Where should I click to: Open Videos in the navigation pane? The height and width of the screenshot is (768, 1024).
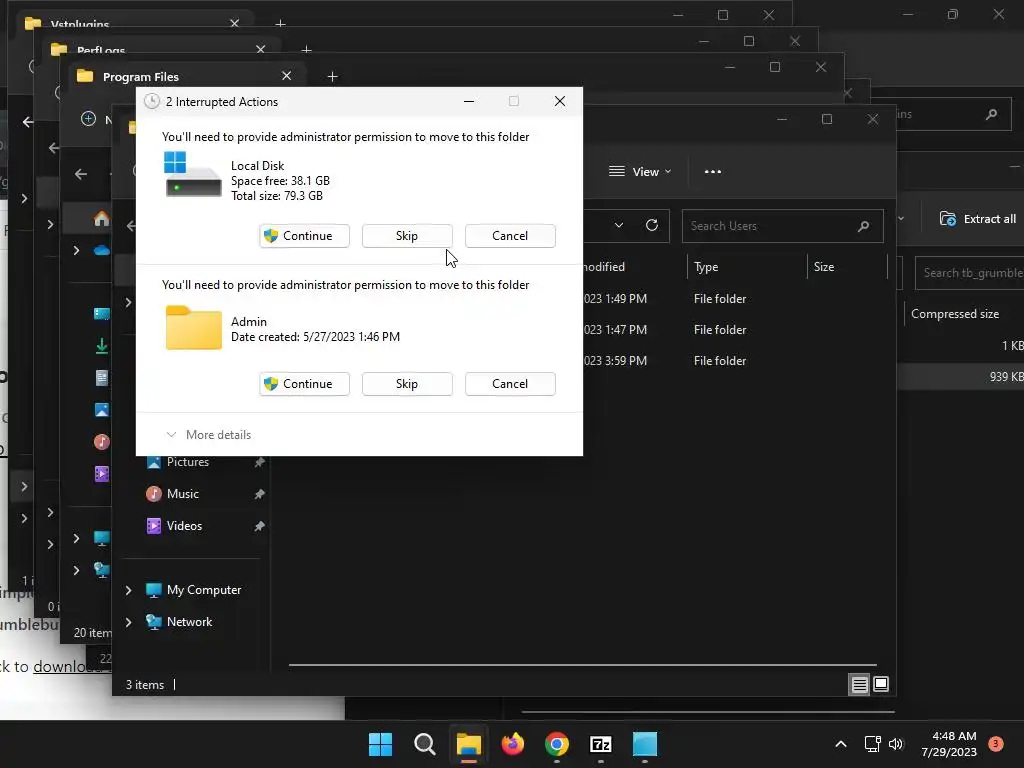tap(184, 526)
